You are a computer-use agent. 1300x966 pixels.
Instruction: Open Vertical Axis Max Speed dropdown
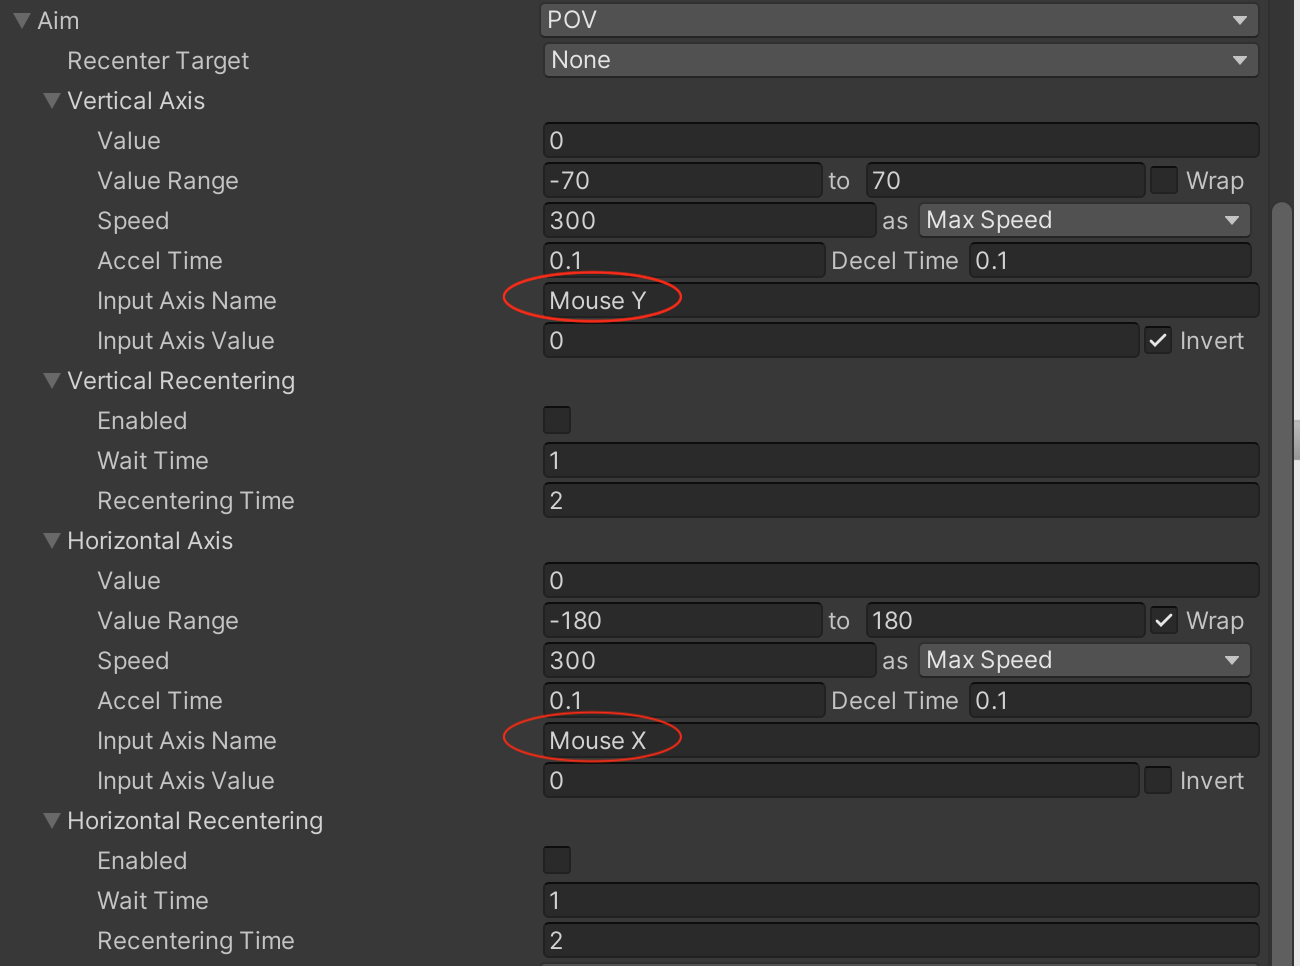(1084, 220)
